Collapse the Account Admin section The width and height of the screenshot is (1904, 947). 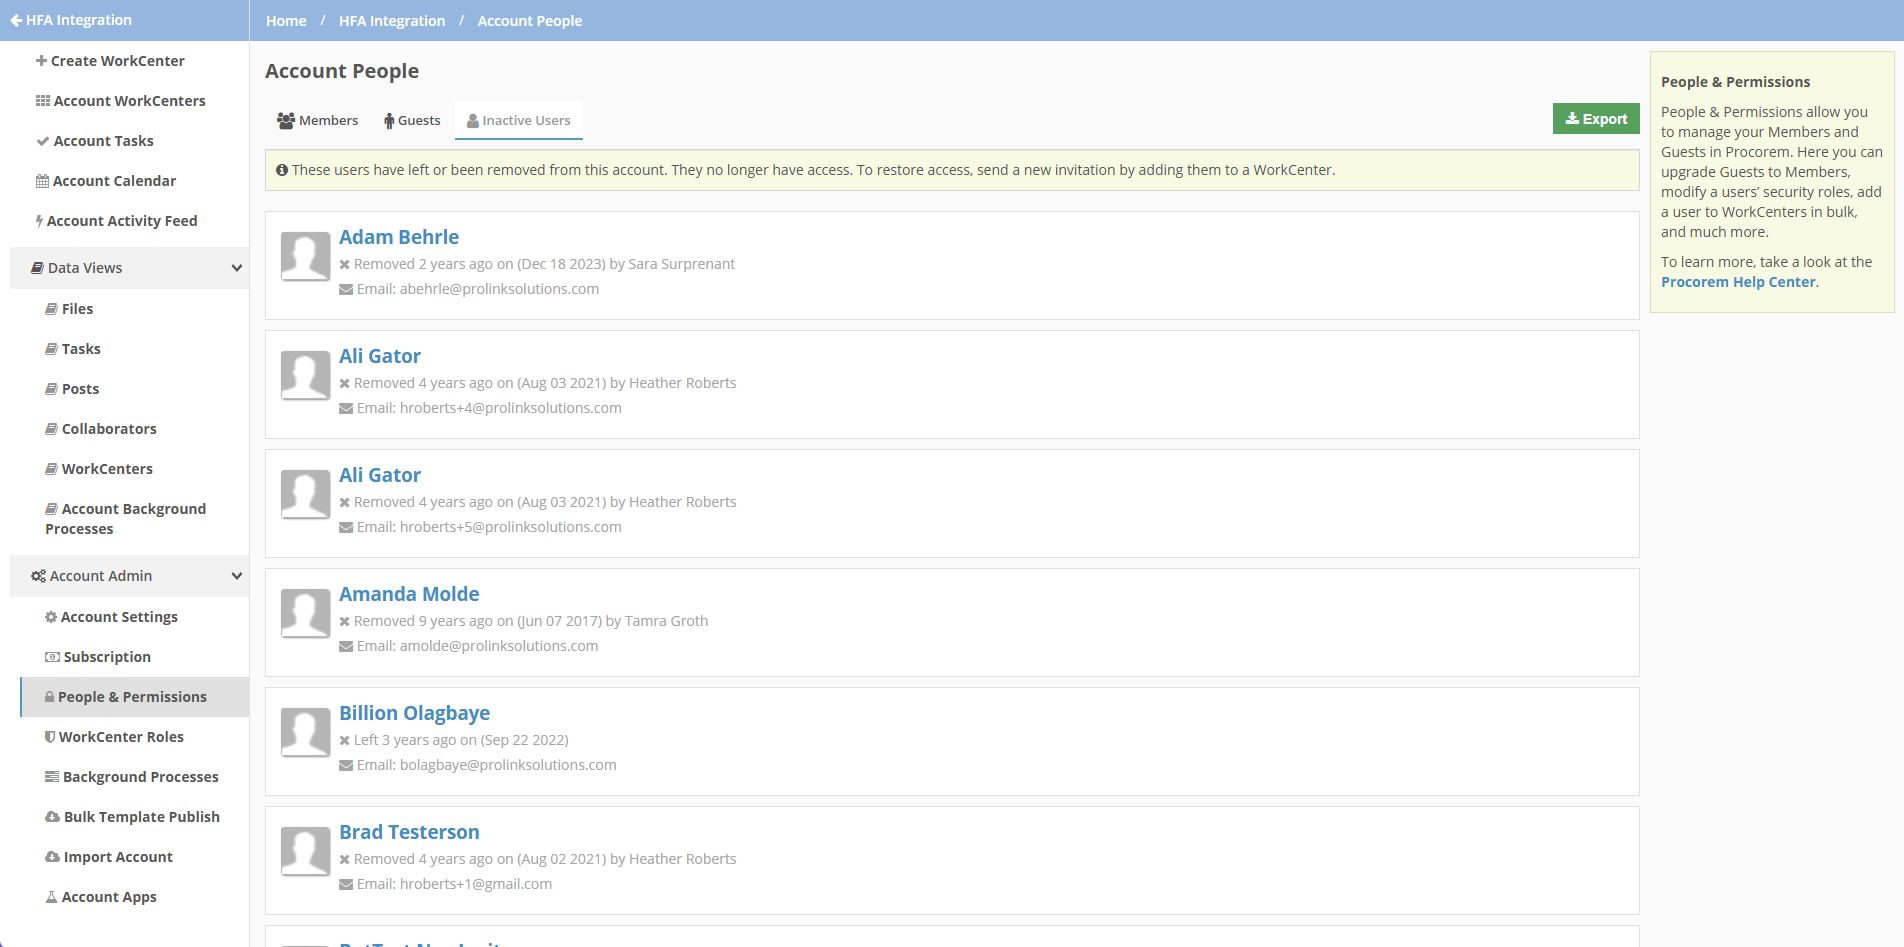coord(236,576)
